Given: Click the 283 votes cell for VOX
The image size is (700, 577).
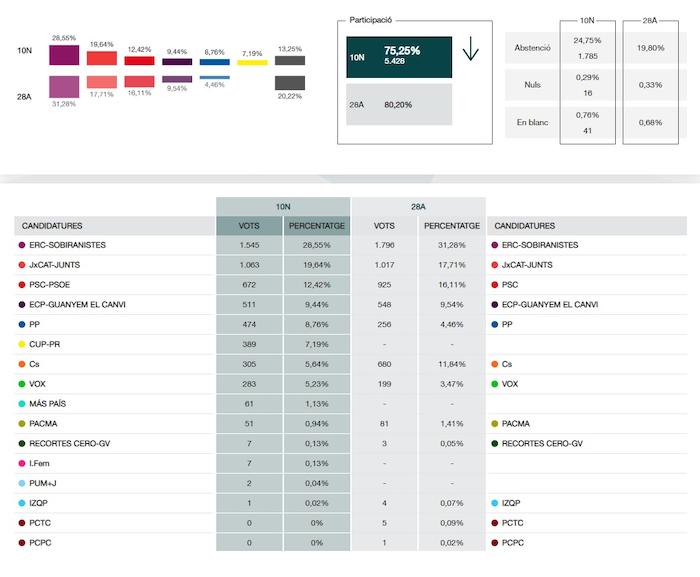Looking at the screenshot, I should pyautogui.click(x=249, y=384).
